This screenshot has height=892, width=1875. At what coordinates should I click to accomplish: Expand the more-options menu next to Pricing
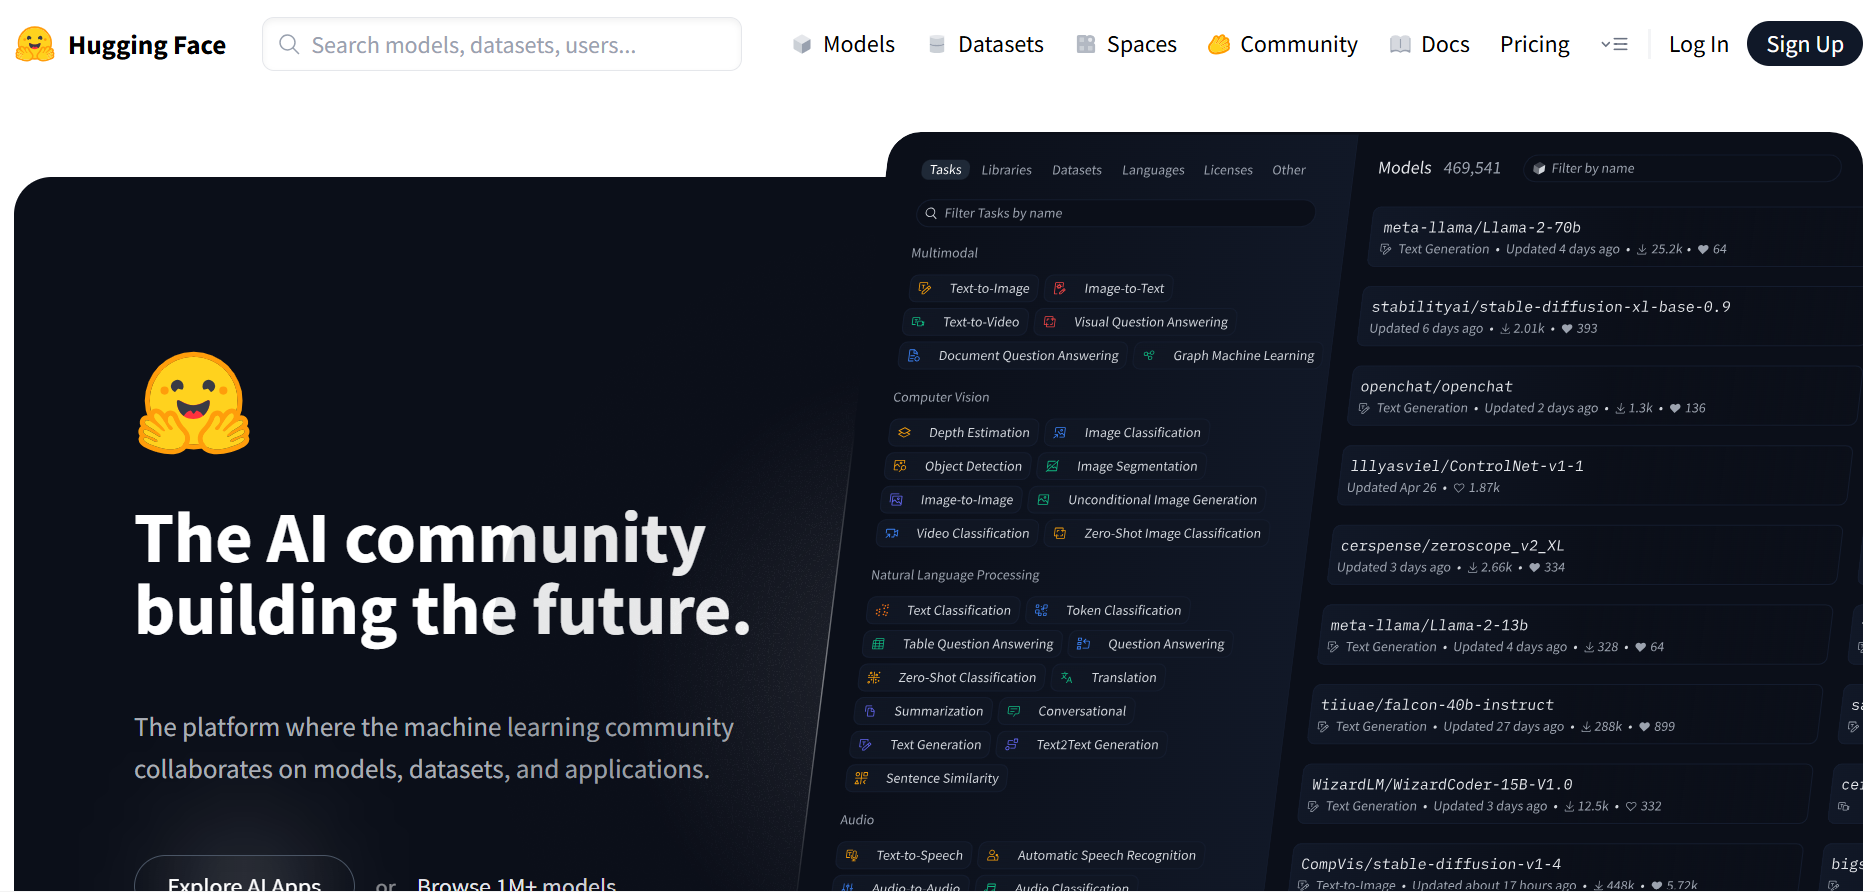1614,44
